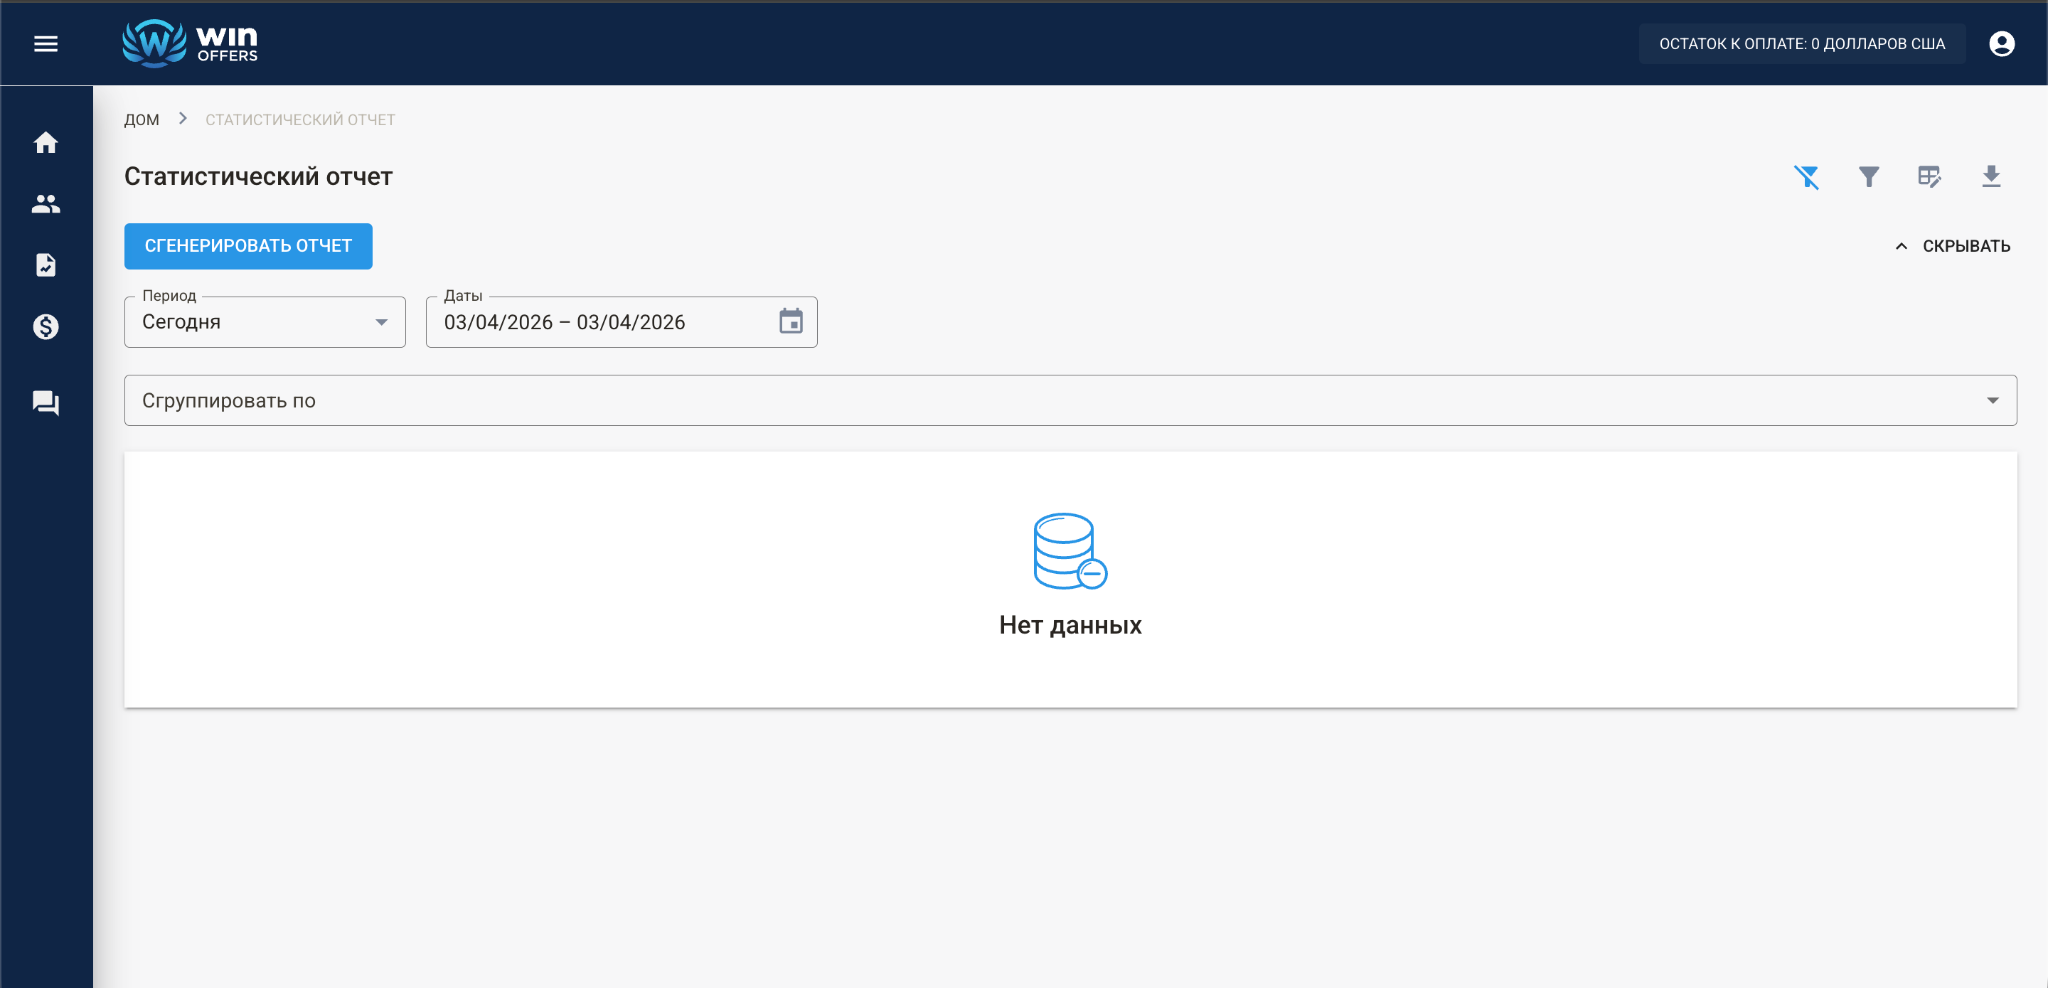Click the home icon in sidebar
2048x988 pixels.
tap(46, 143)
